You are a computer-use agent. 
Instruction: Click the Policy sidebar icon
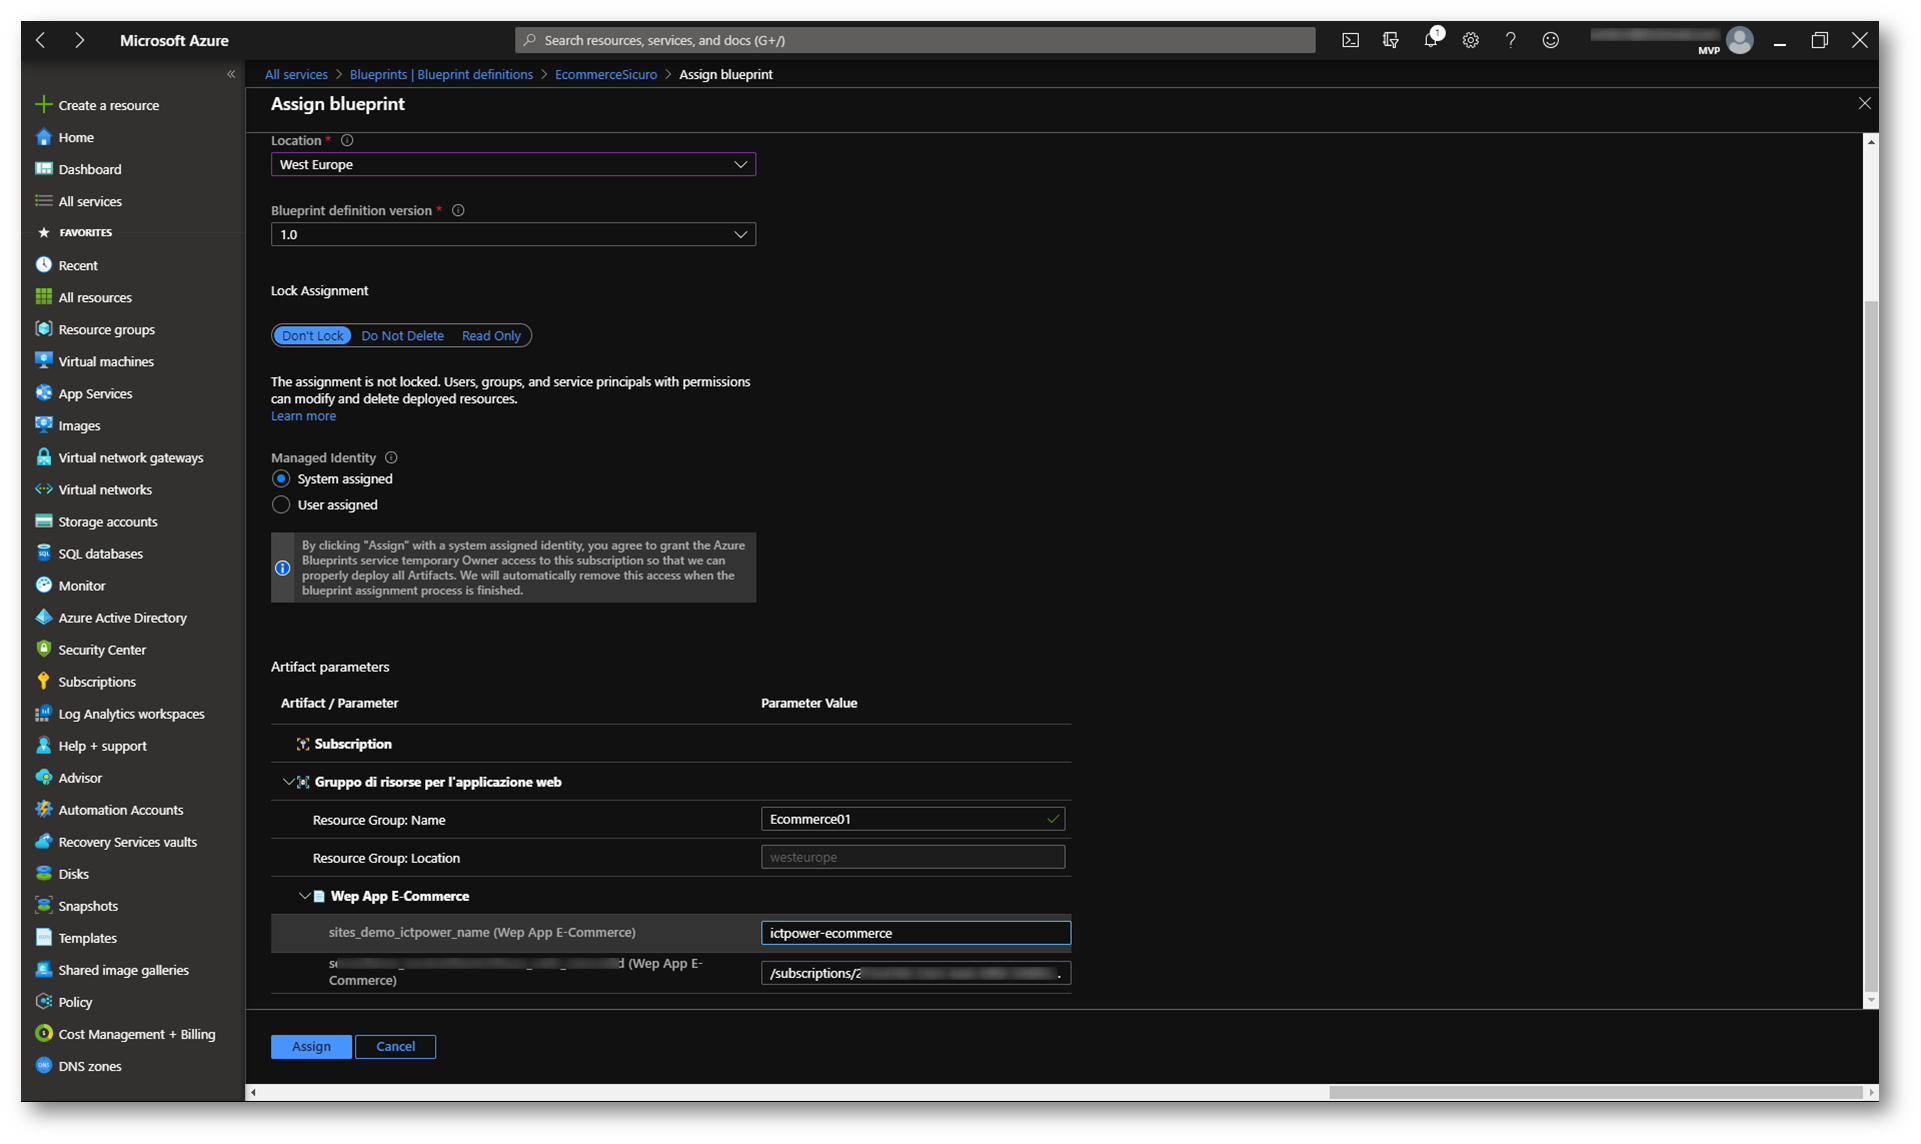(43, 1001)
